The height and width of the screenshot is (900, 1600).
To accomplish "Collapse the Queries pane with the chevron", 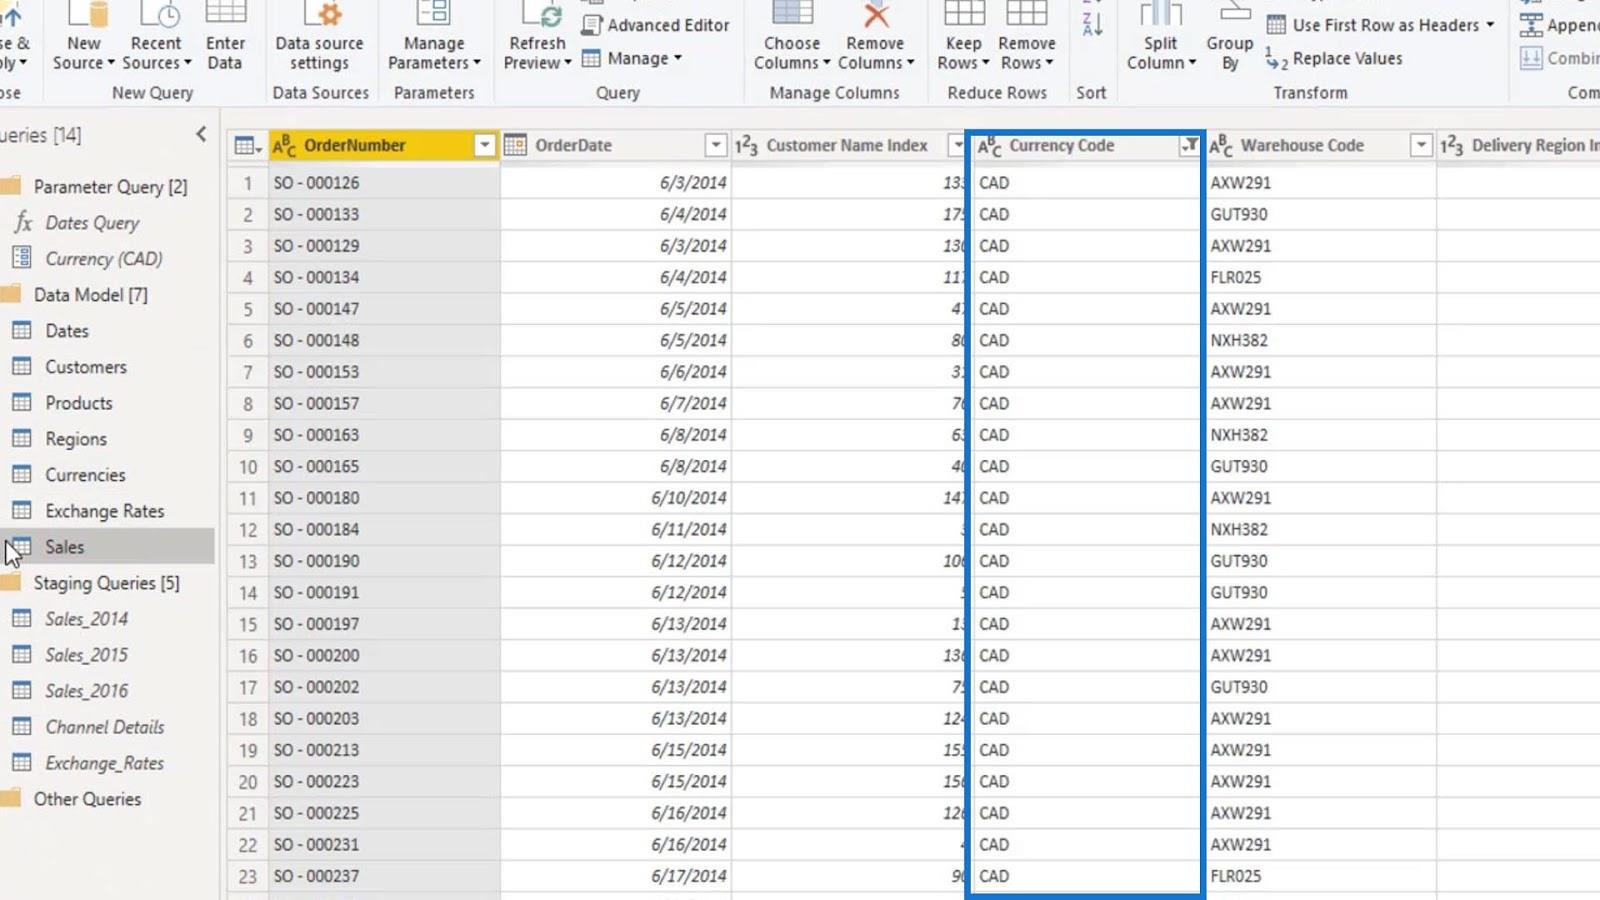I will coord(201,134).
